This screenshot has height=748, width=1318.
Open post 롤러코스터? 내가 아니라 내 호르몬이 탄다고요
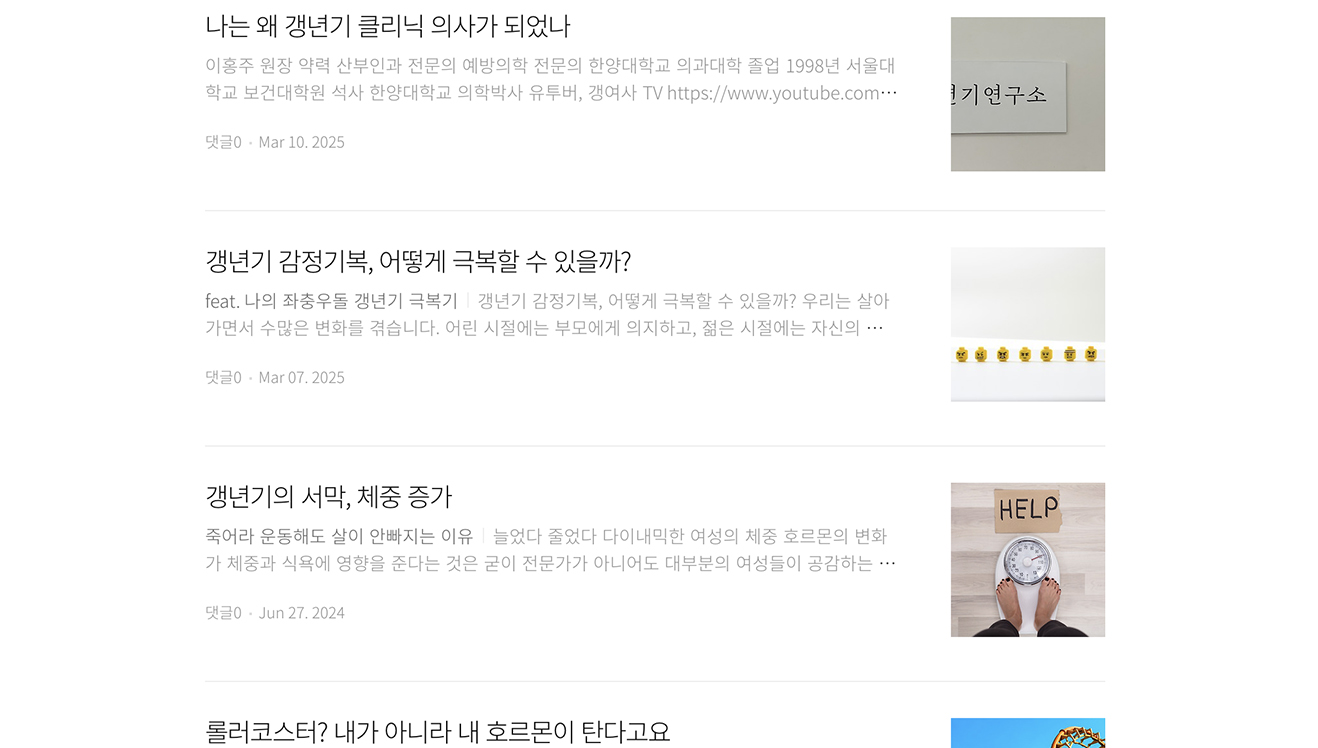click(437, 732)
